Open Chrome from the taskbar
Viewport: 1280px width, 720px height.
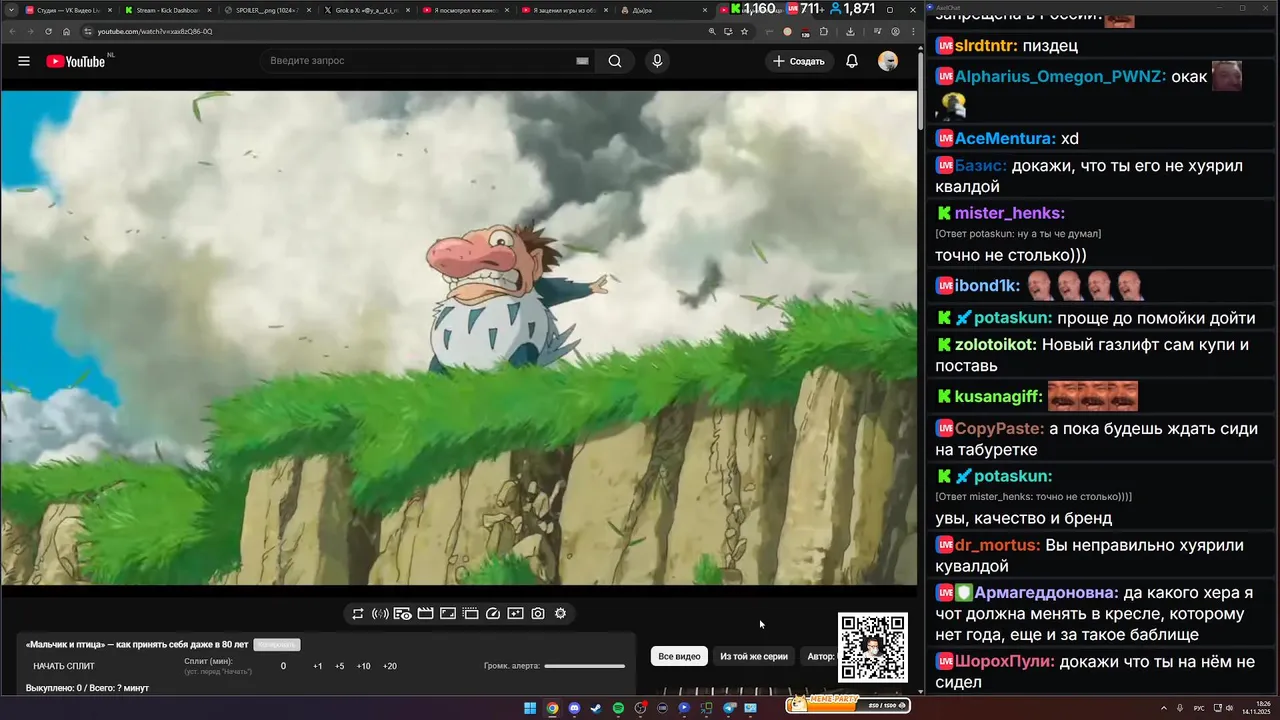click(552, 708)
